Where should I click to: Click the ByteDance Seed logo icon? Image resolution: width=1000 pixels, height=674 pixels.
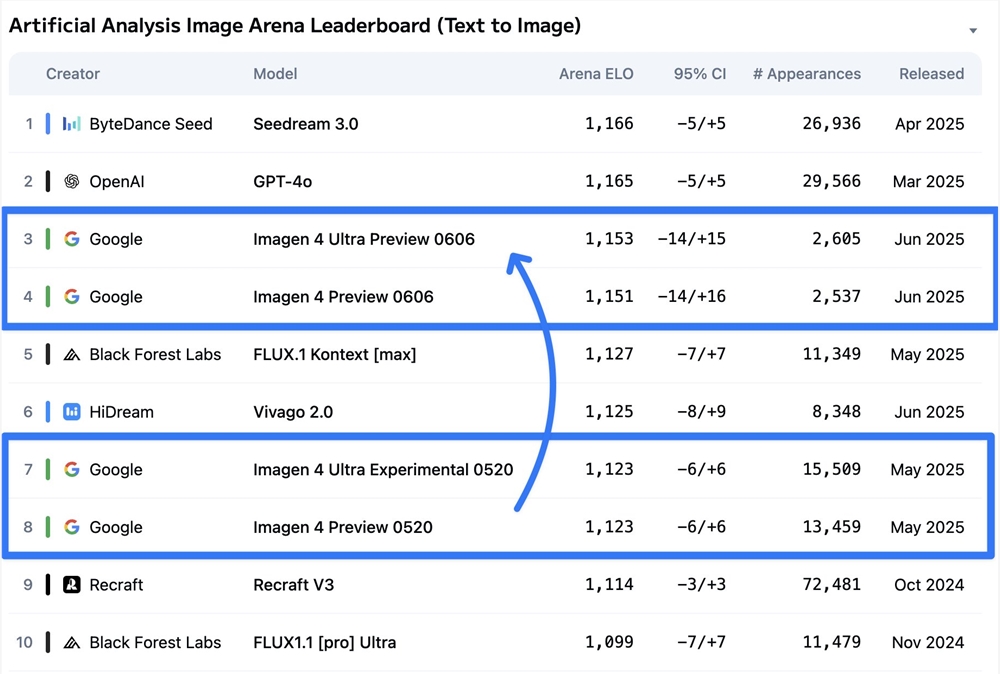71,124
